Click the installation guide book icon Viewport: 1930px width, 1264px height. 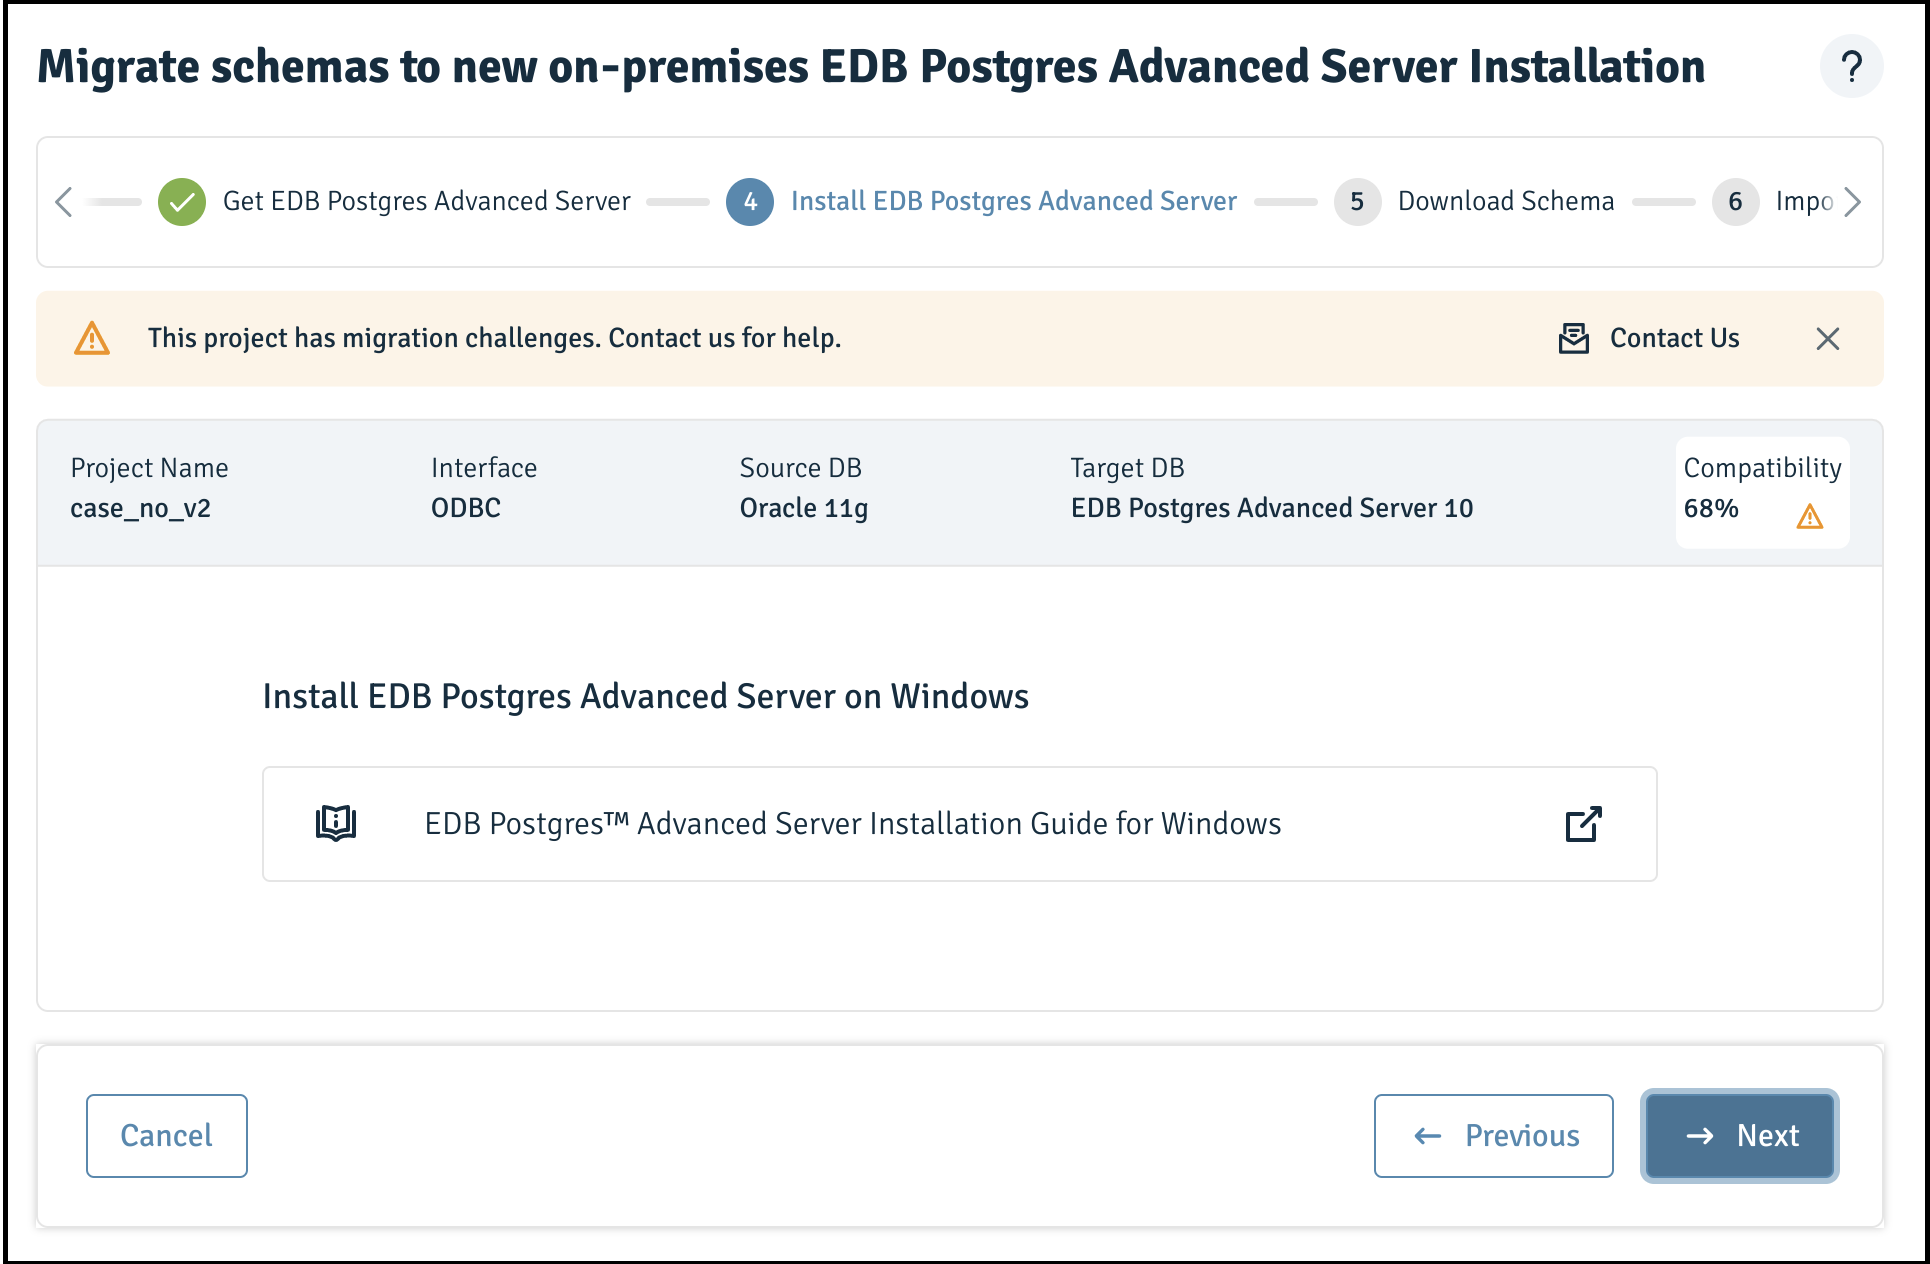click(x=336, y=824)
